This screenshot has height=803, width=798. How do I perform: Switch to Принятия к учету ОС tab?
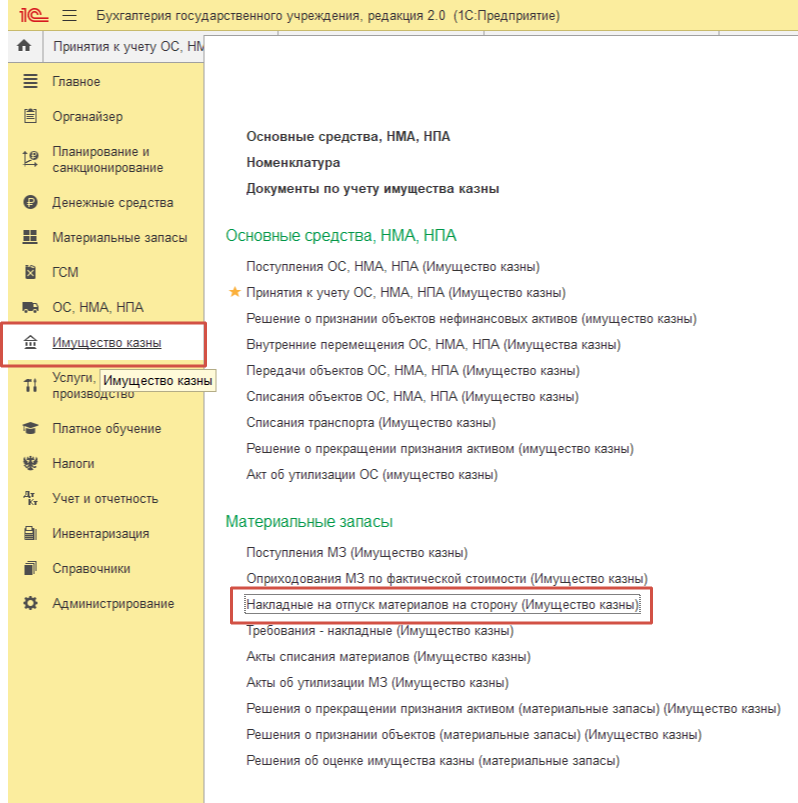(128, 47)
